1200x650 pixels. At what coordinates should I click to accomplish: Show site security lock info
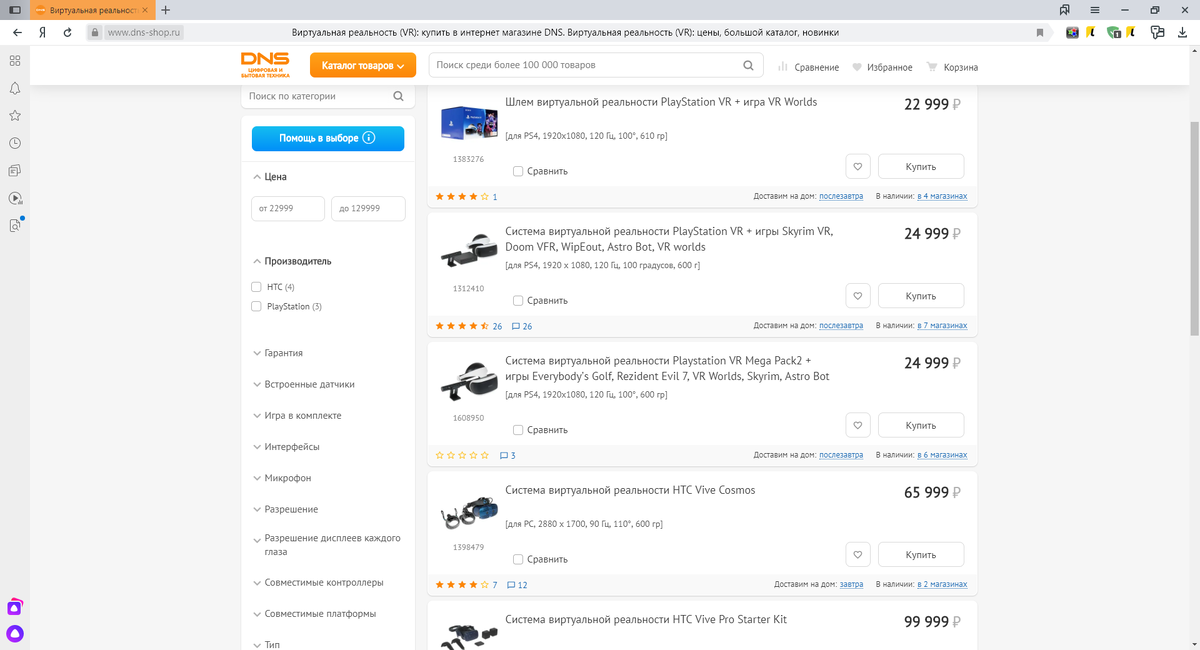point(95,32)
